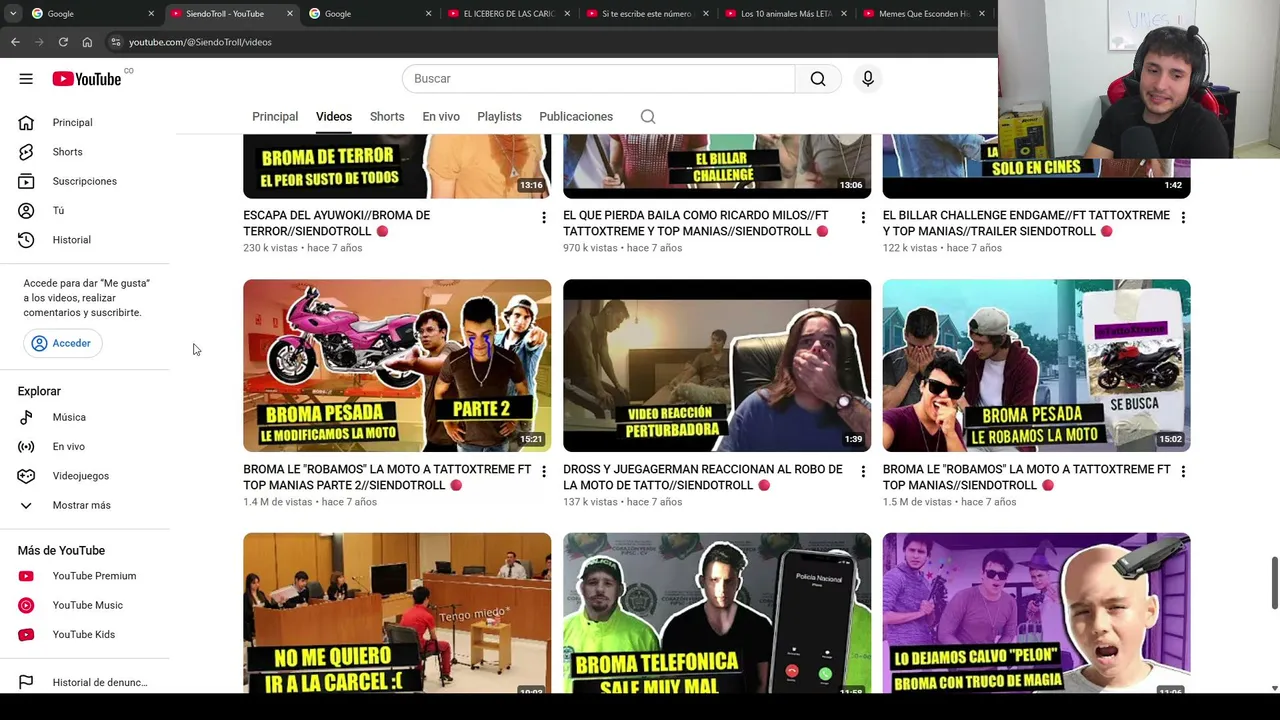The width and height of the screenshot is (1280, 720).
Task: Switch to Si te escribe este número browser tab
Action: (x=647, y=14)
